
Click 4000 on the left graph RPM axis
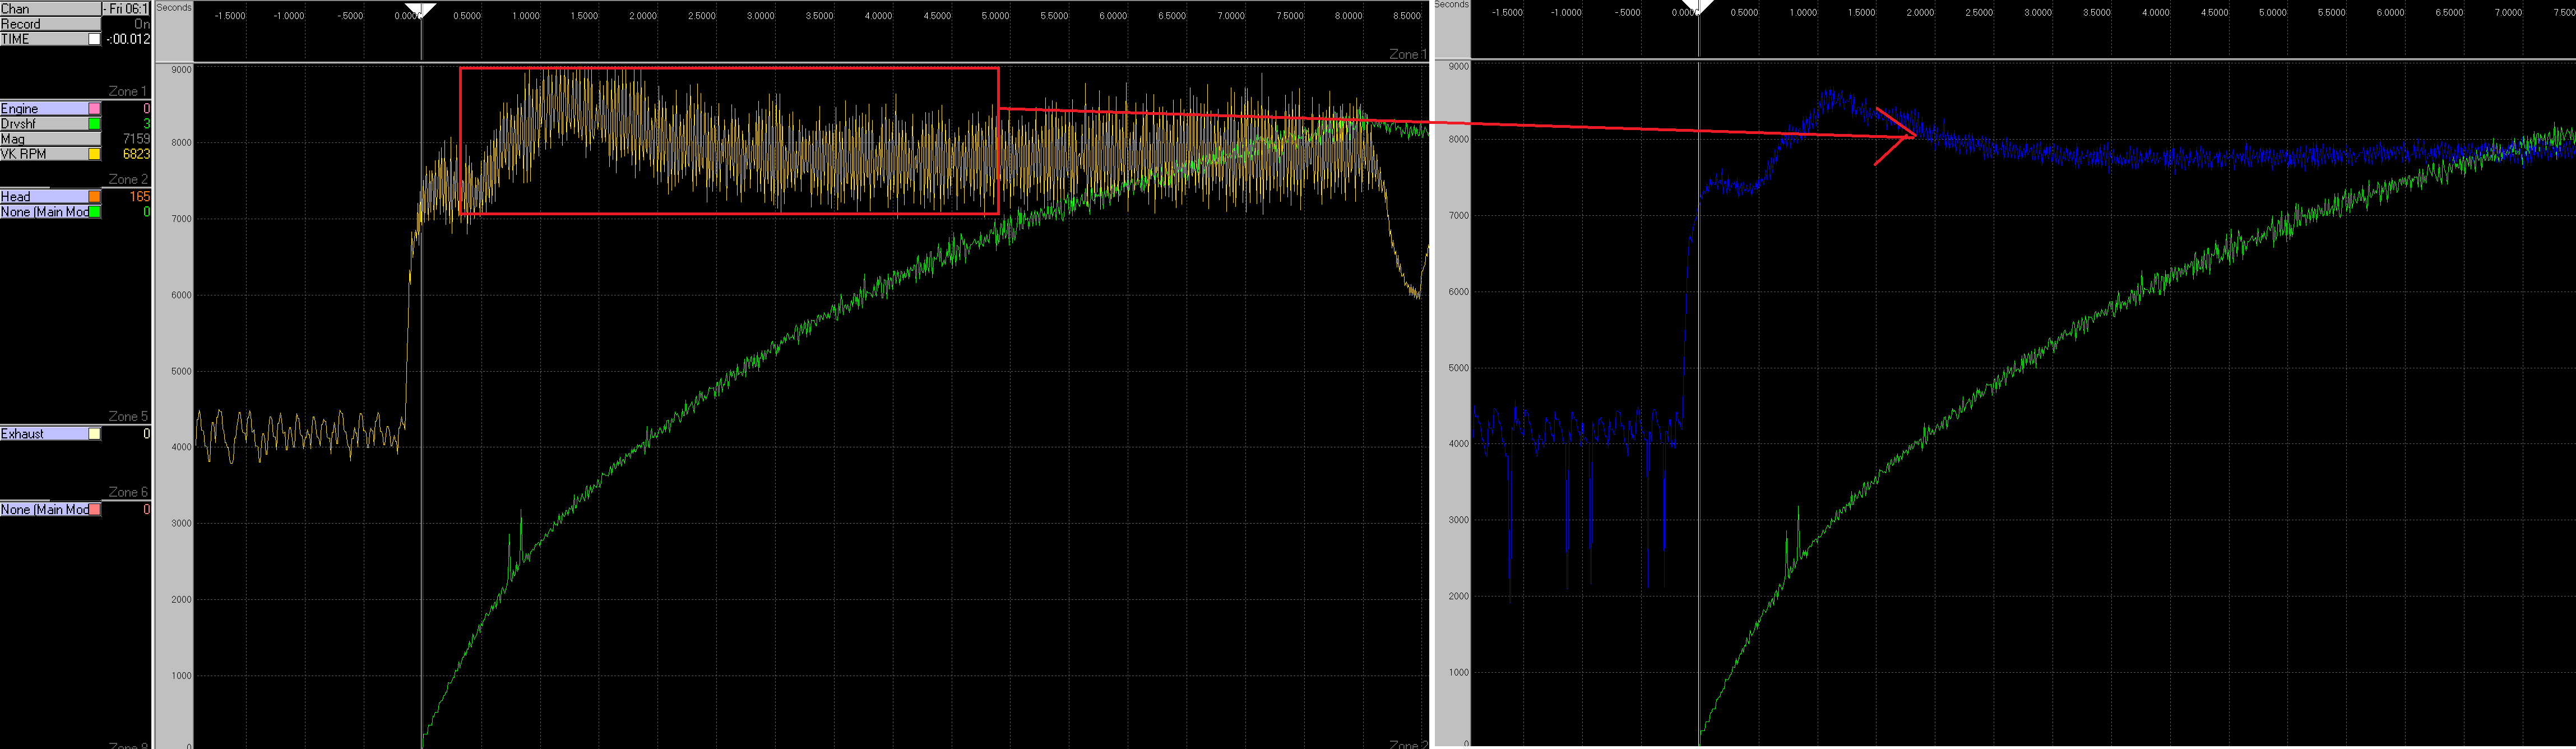(181, 447)
